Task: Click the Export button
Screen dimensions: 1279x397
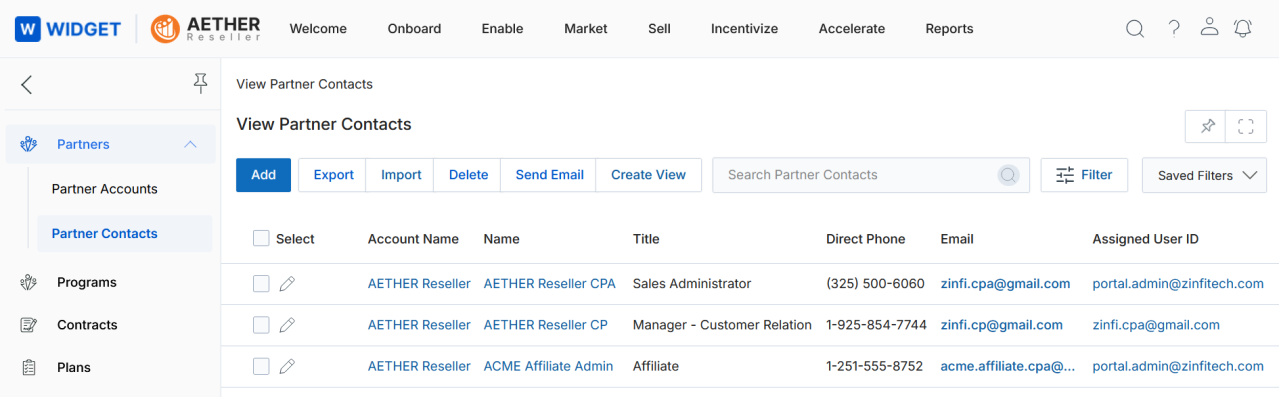Action: coord(333,175)
